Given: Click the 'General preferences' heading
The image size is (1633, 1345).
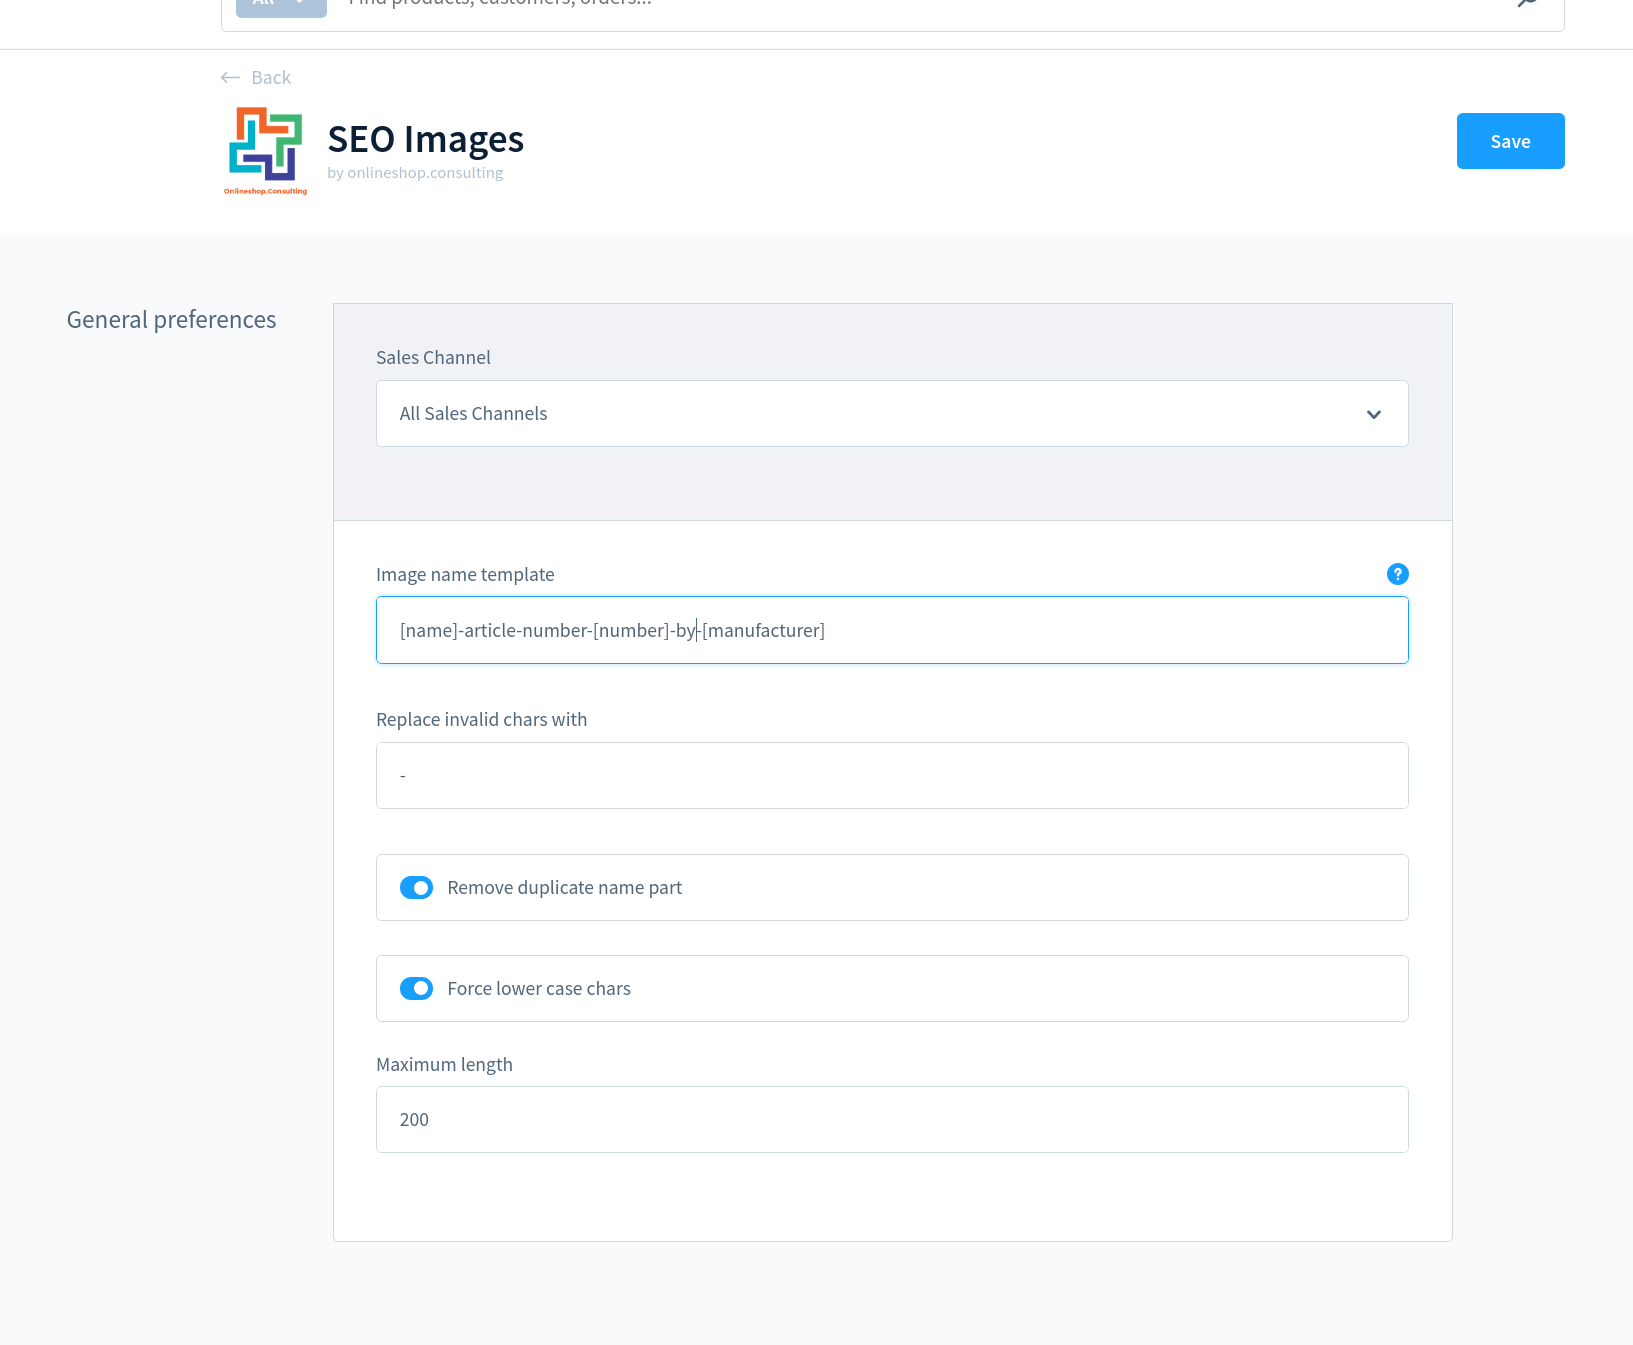Looking at the screenshot, I should 171,320.
